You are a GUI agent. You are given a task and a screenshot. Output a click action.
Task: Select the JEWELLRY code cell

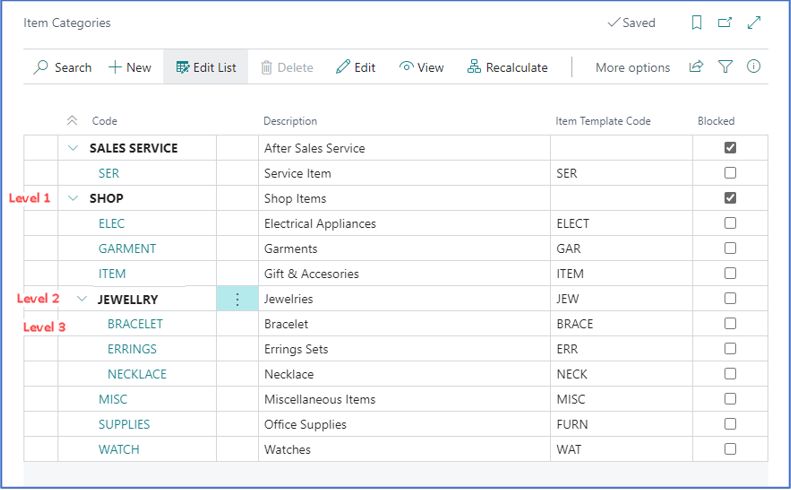point(128,299)
